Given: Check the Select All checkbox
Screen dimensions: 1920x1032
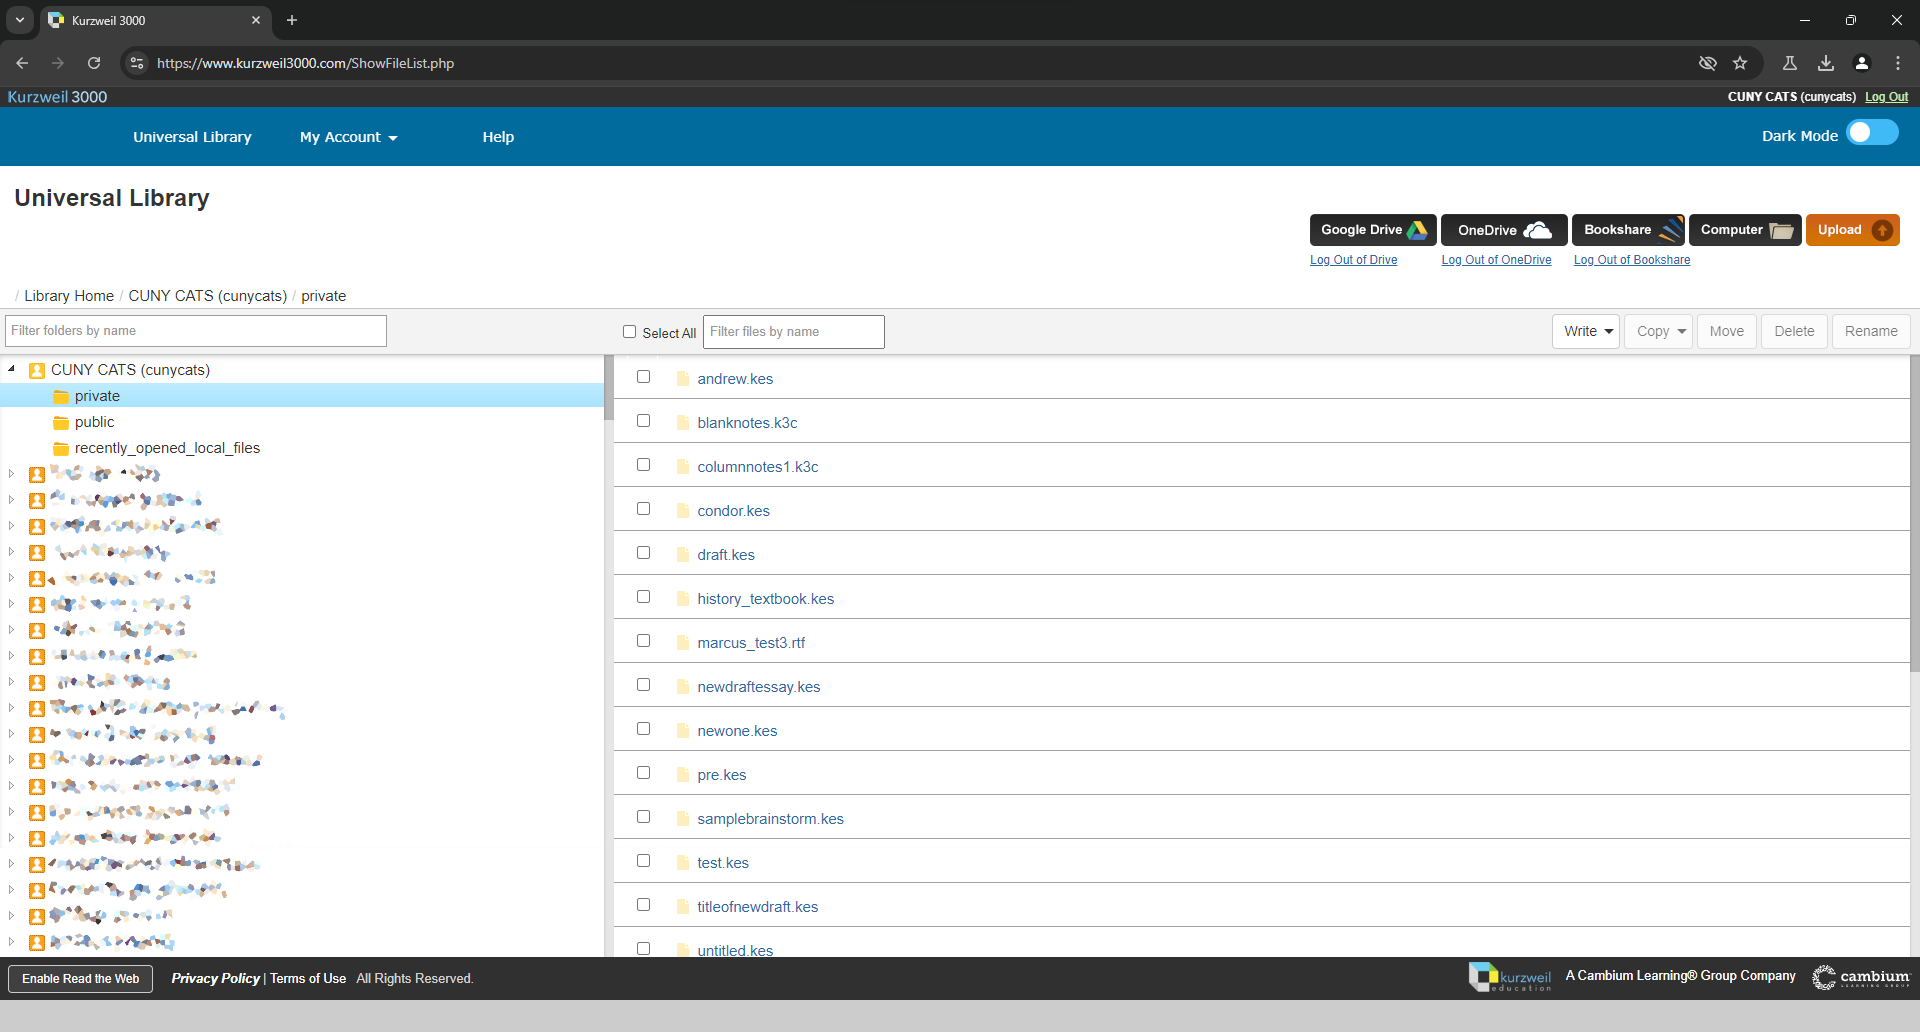Looking at the screenshot, I should pyautogui.click(x=629, y=332).
